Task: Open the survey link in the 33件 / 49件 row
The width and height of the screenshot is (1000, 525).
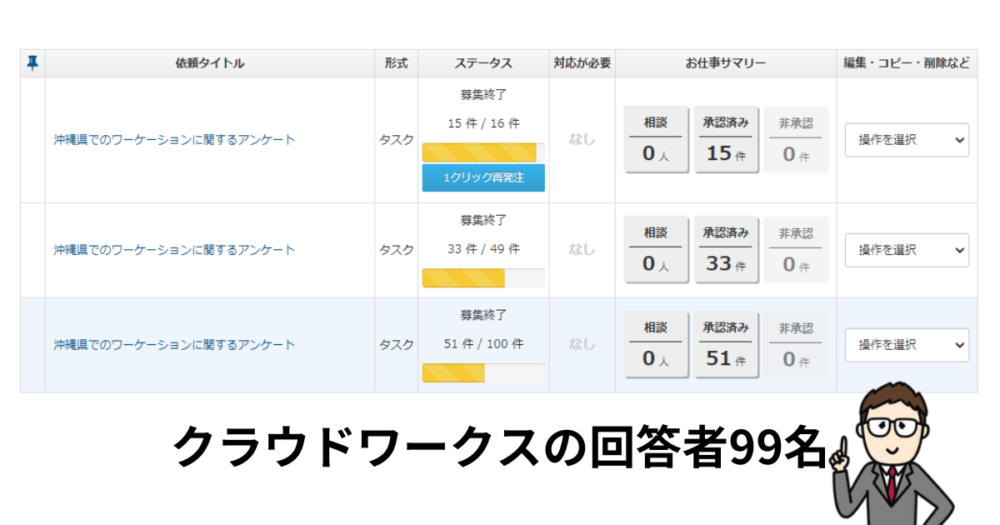Action: 174,250
